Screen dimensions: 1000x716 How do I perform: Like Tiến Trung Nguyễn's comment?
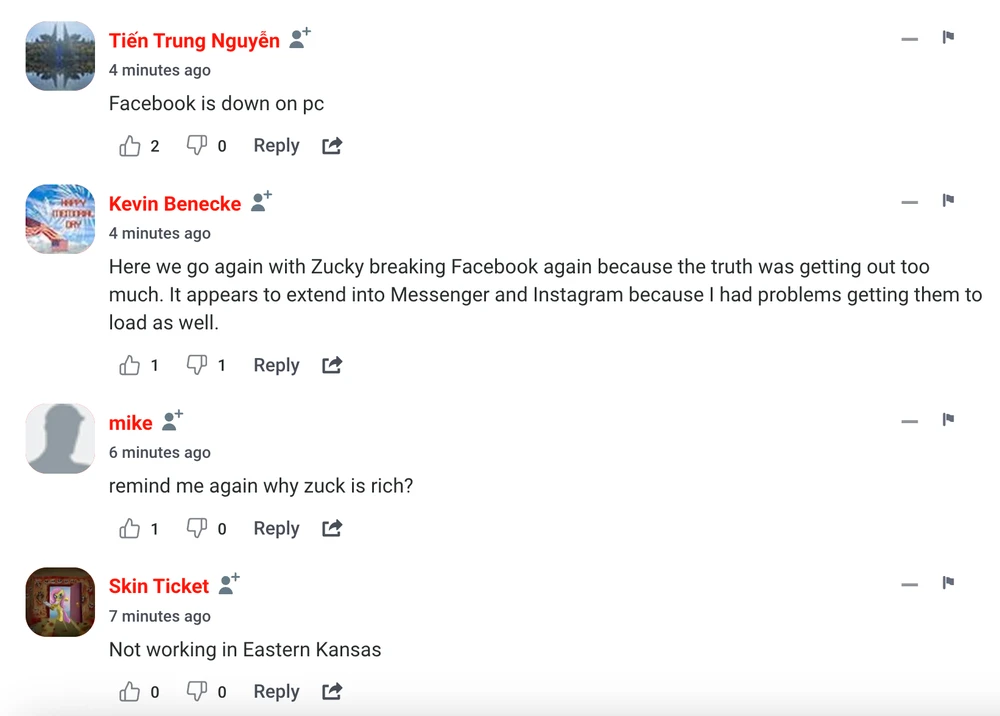(x=130, y=146)
